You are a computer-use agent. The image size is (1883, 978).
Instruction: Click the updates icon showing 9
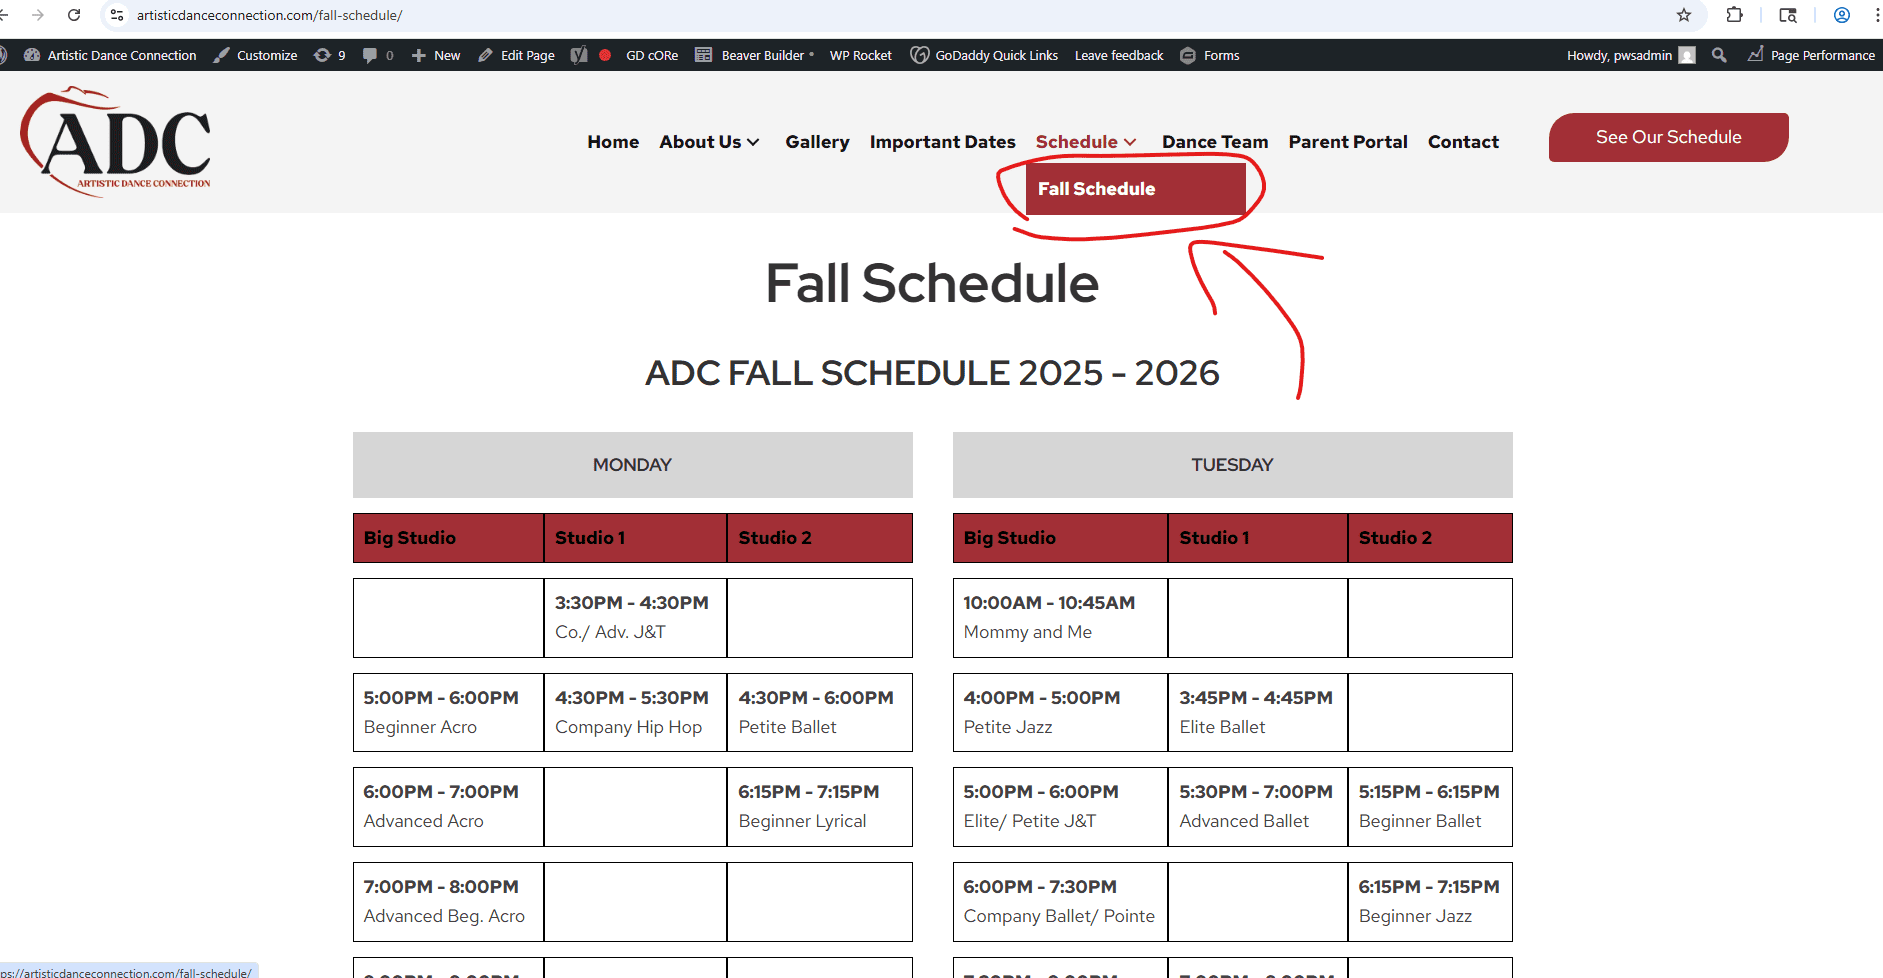pos(330,55)
